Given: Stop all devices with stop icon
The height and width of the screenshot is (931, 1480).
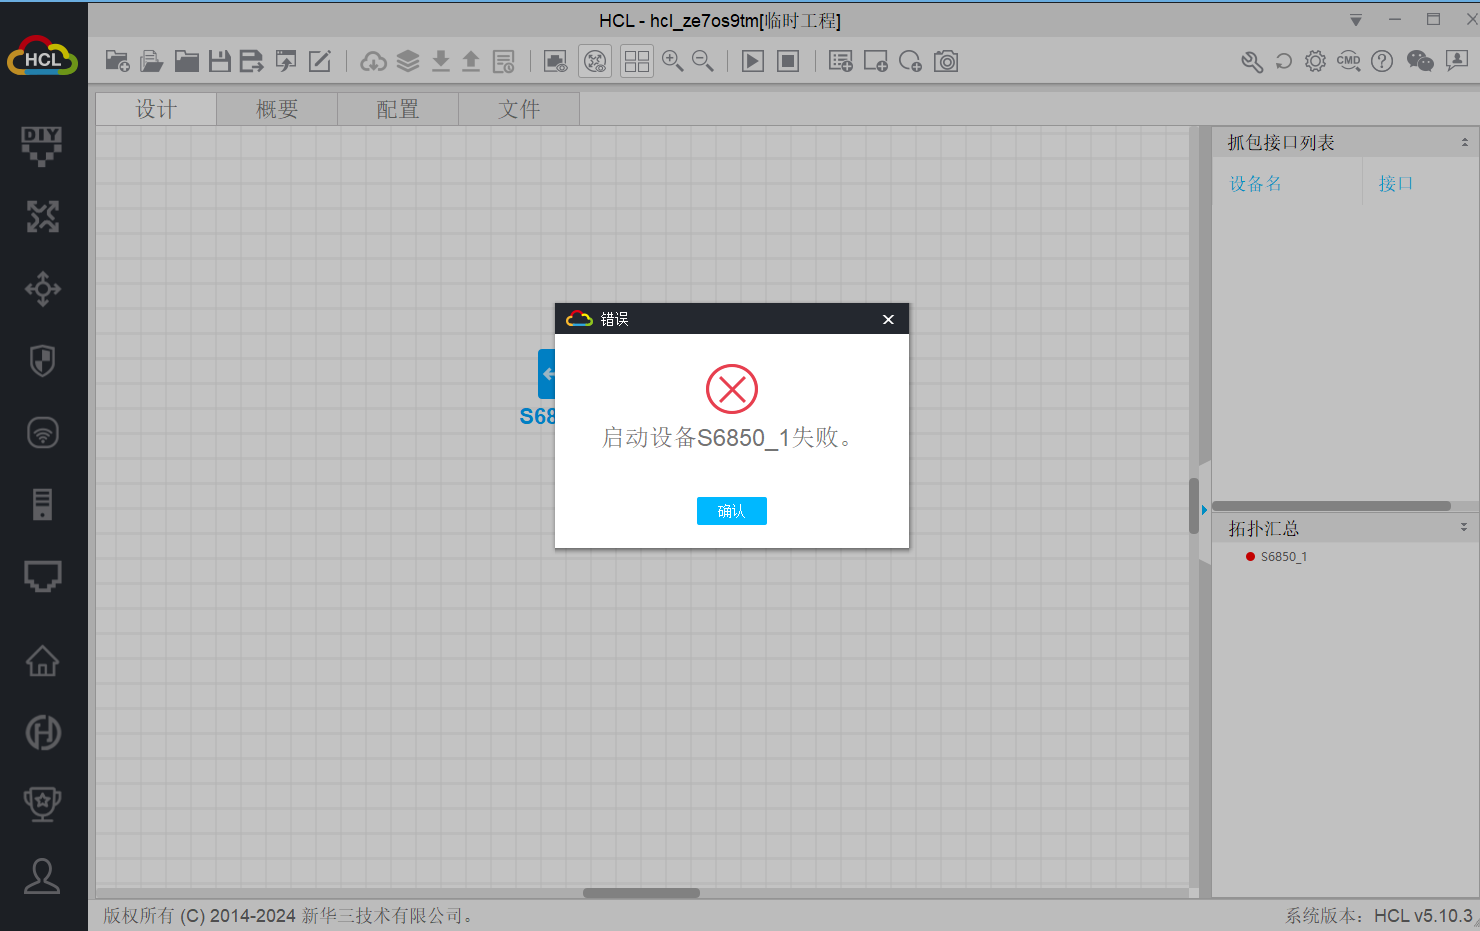Looking at the screenshot, I should pos(788,61).
